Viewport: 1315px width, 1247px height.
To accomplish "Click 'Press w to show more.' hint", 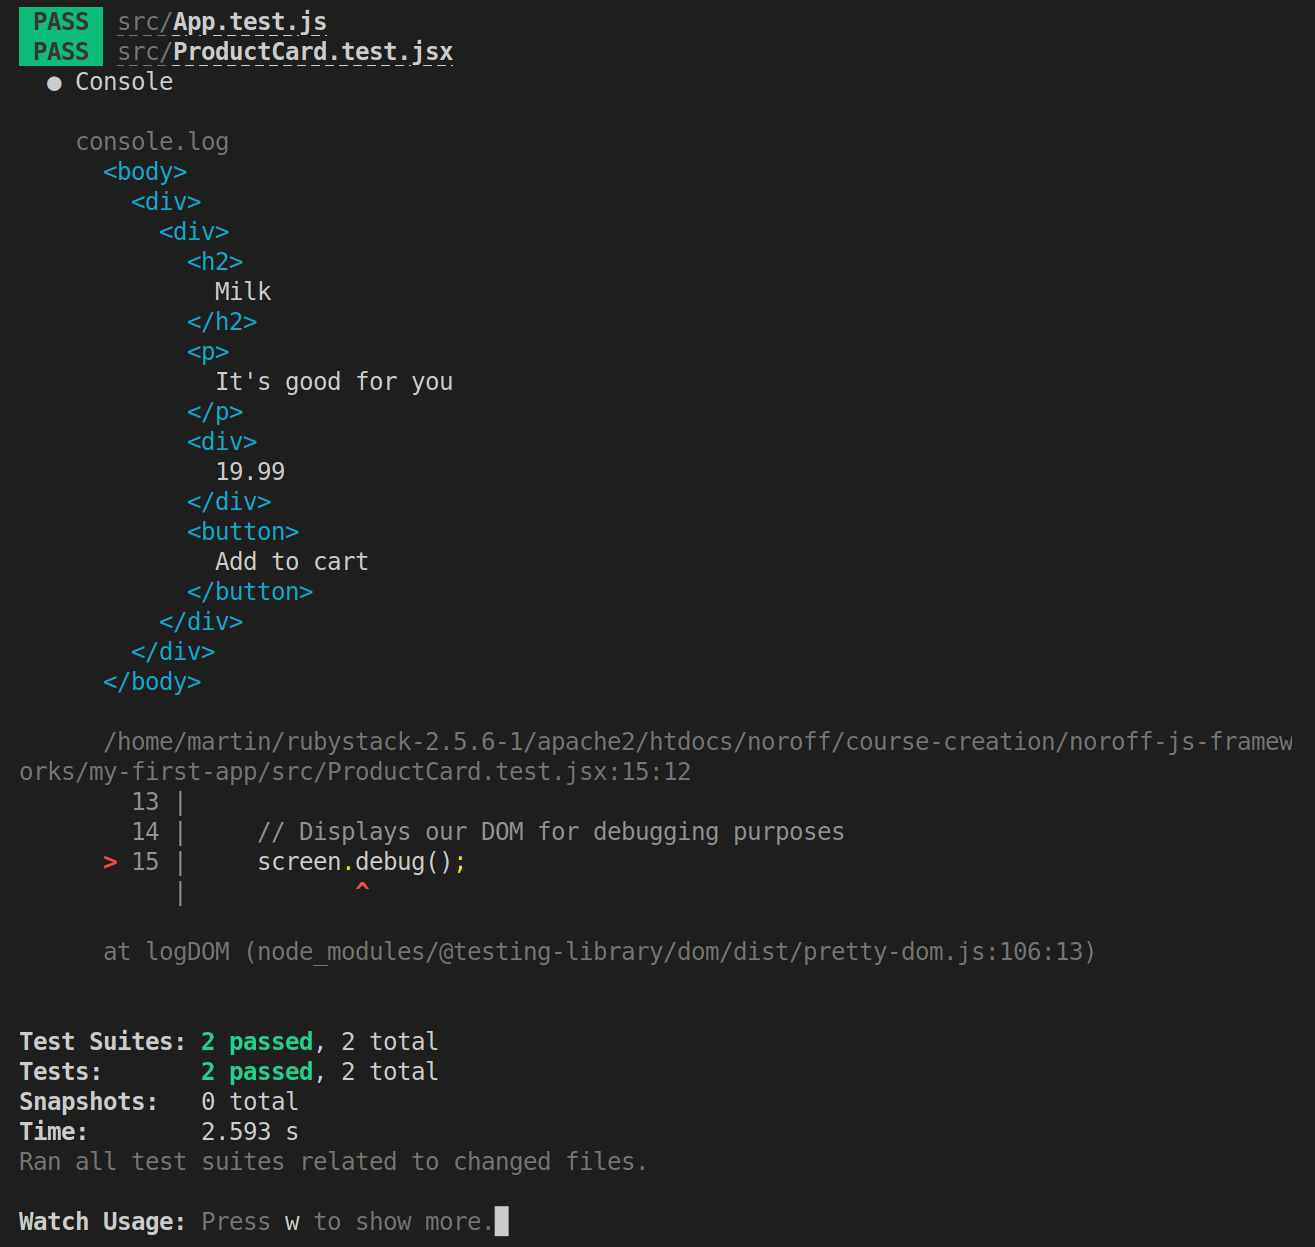I will pos(347,1222).
